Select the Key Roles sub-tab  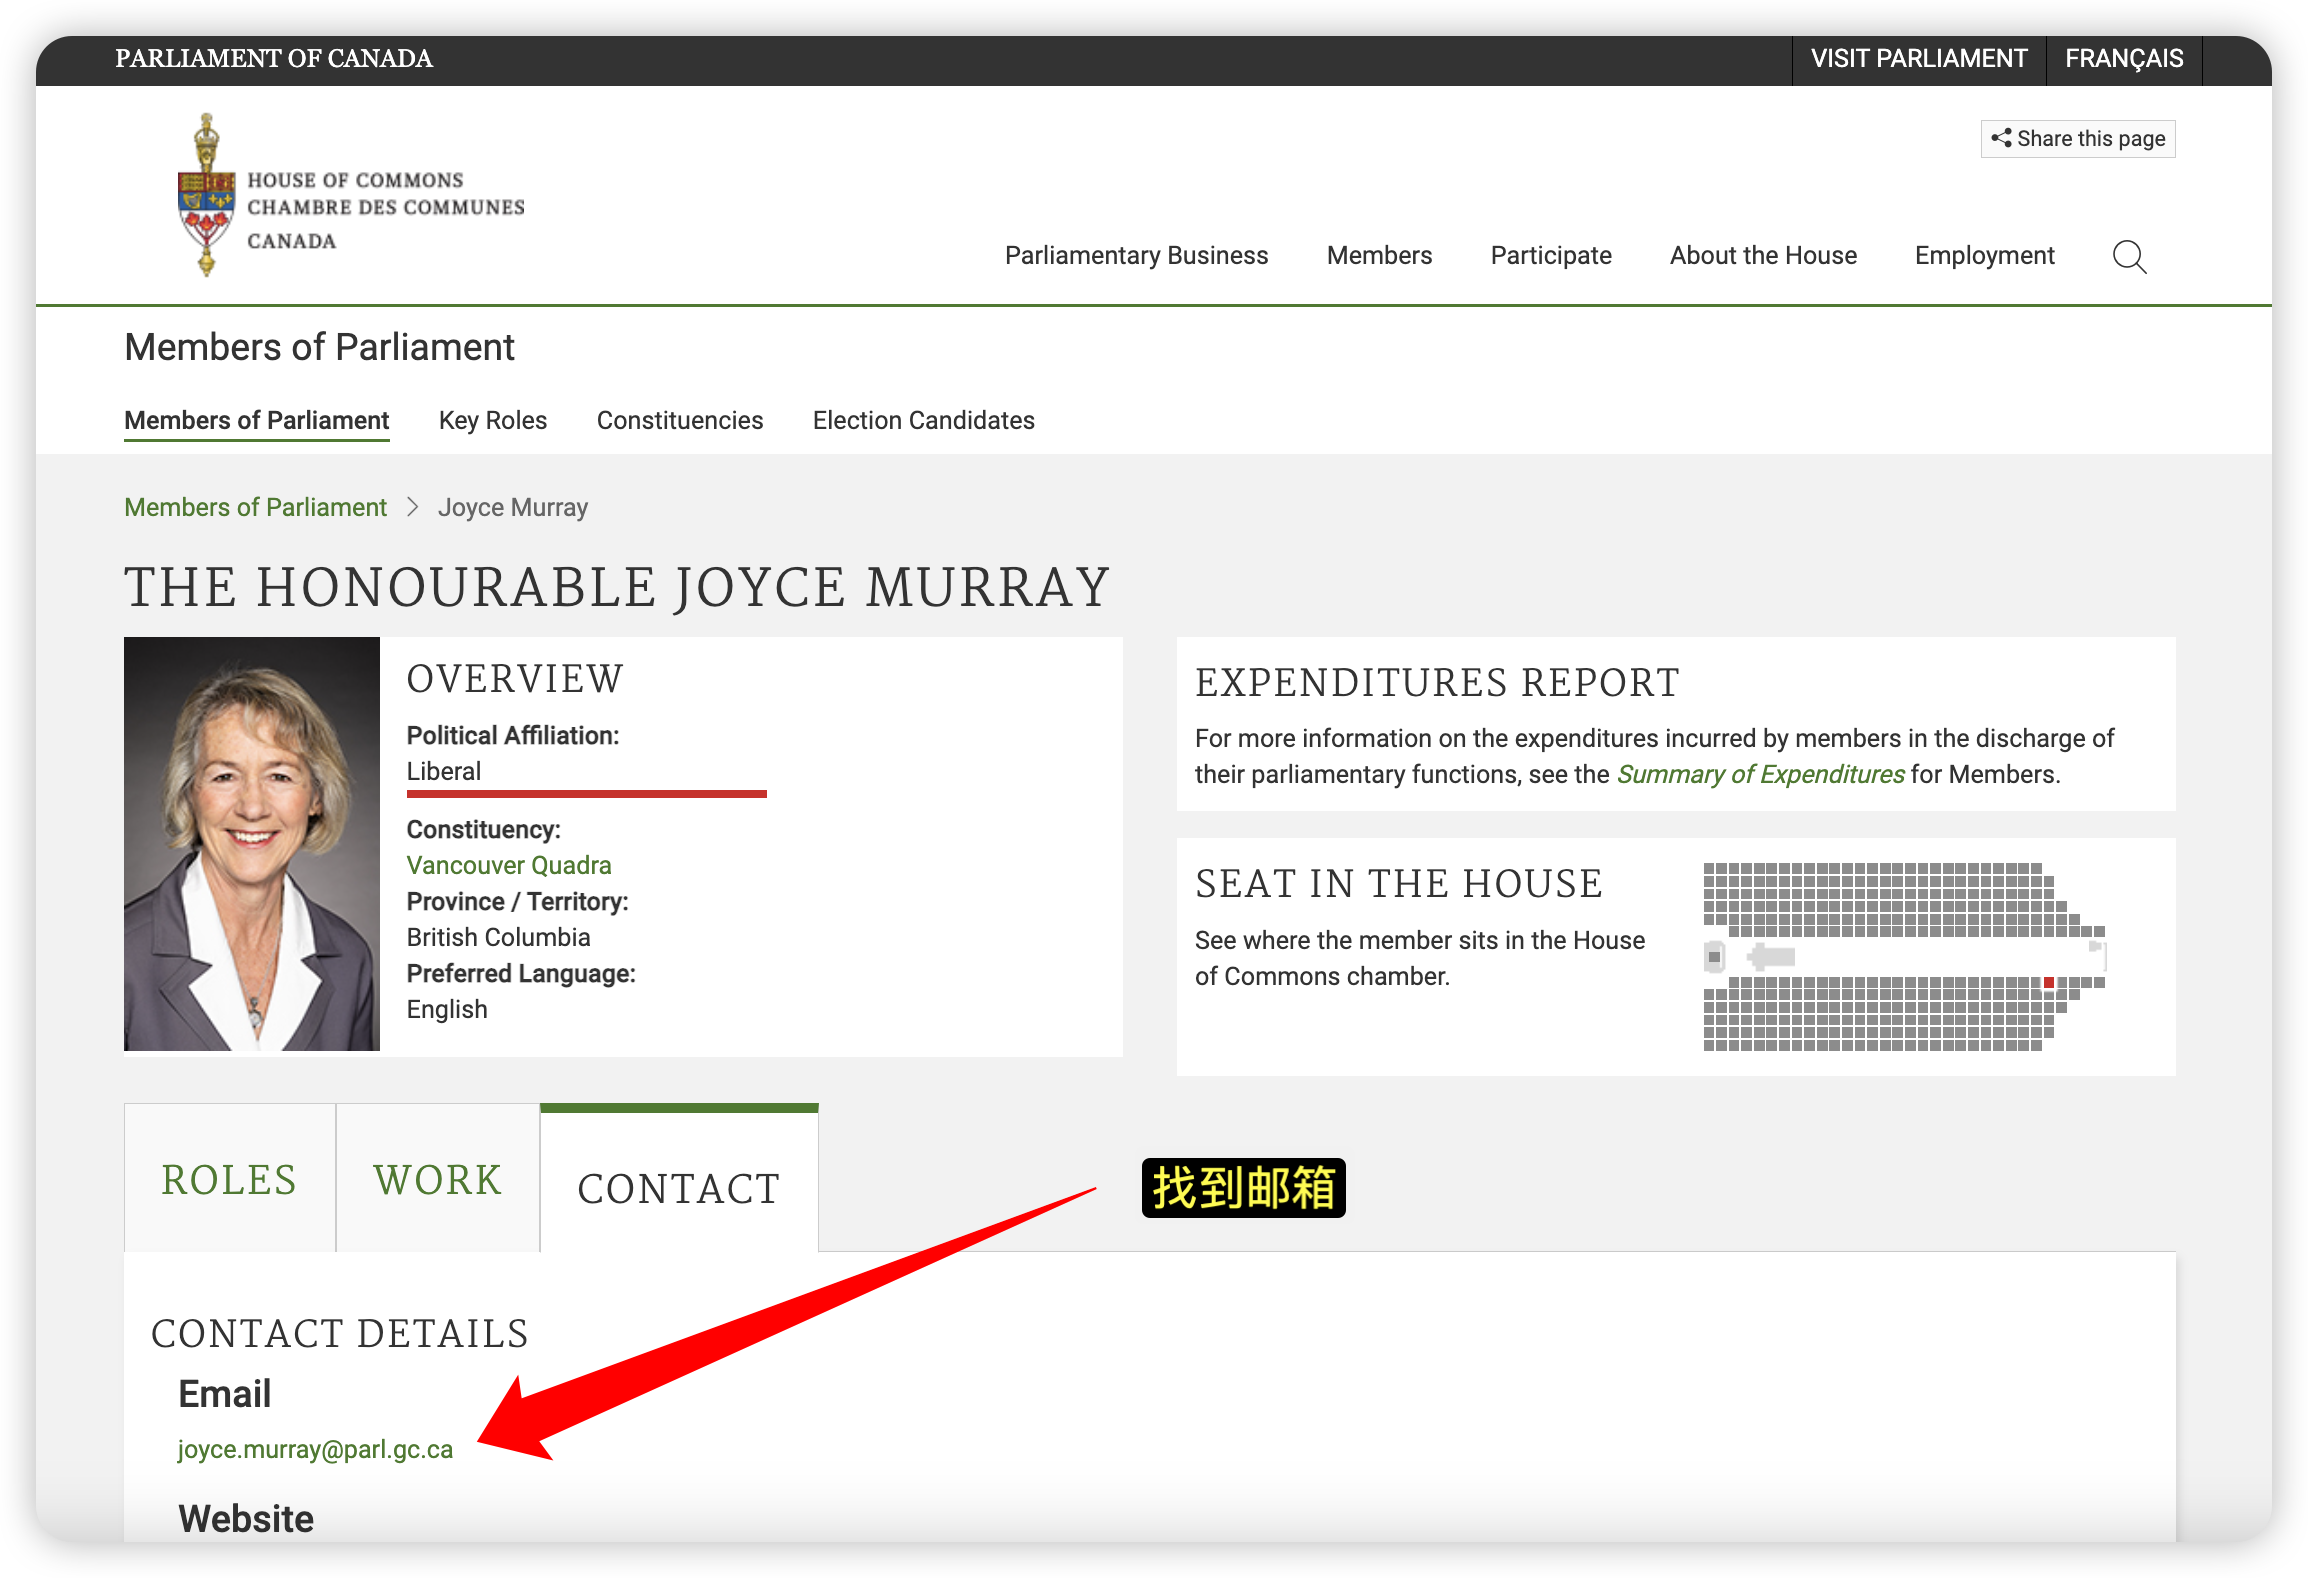click(x=493, y=421)
